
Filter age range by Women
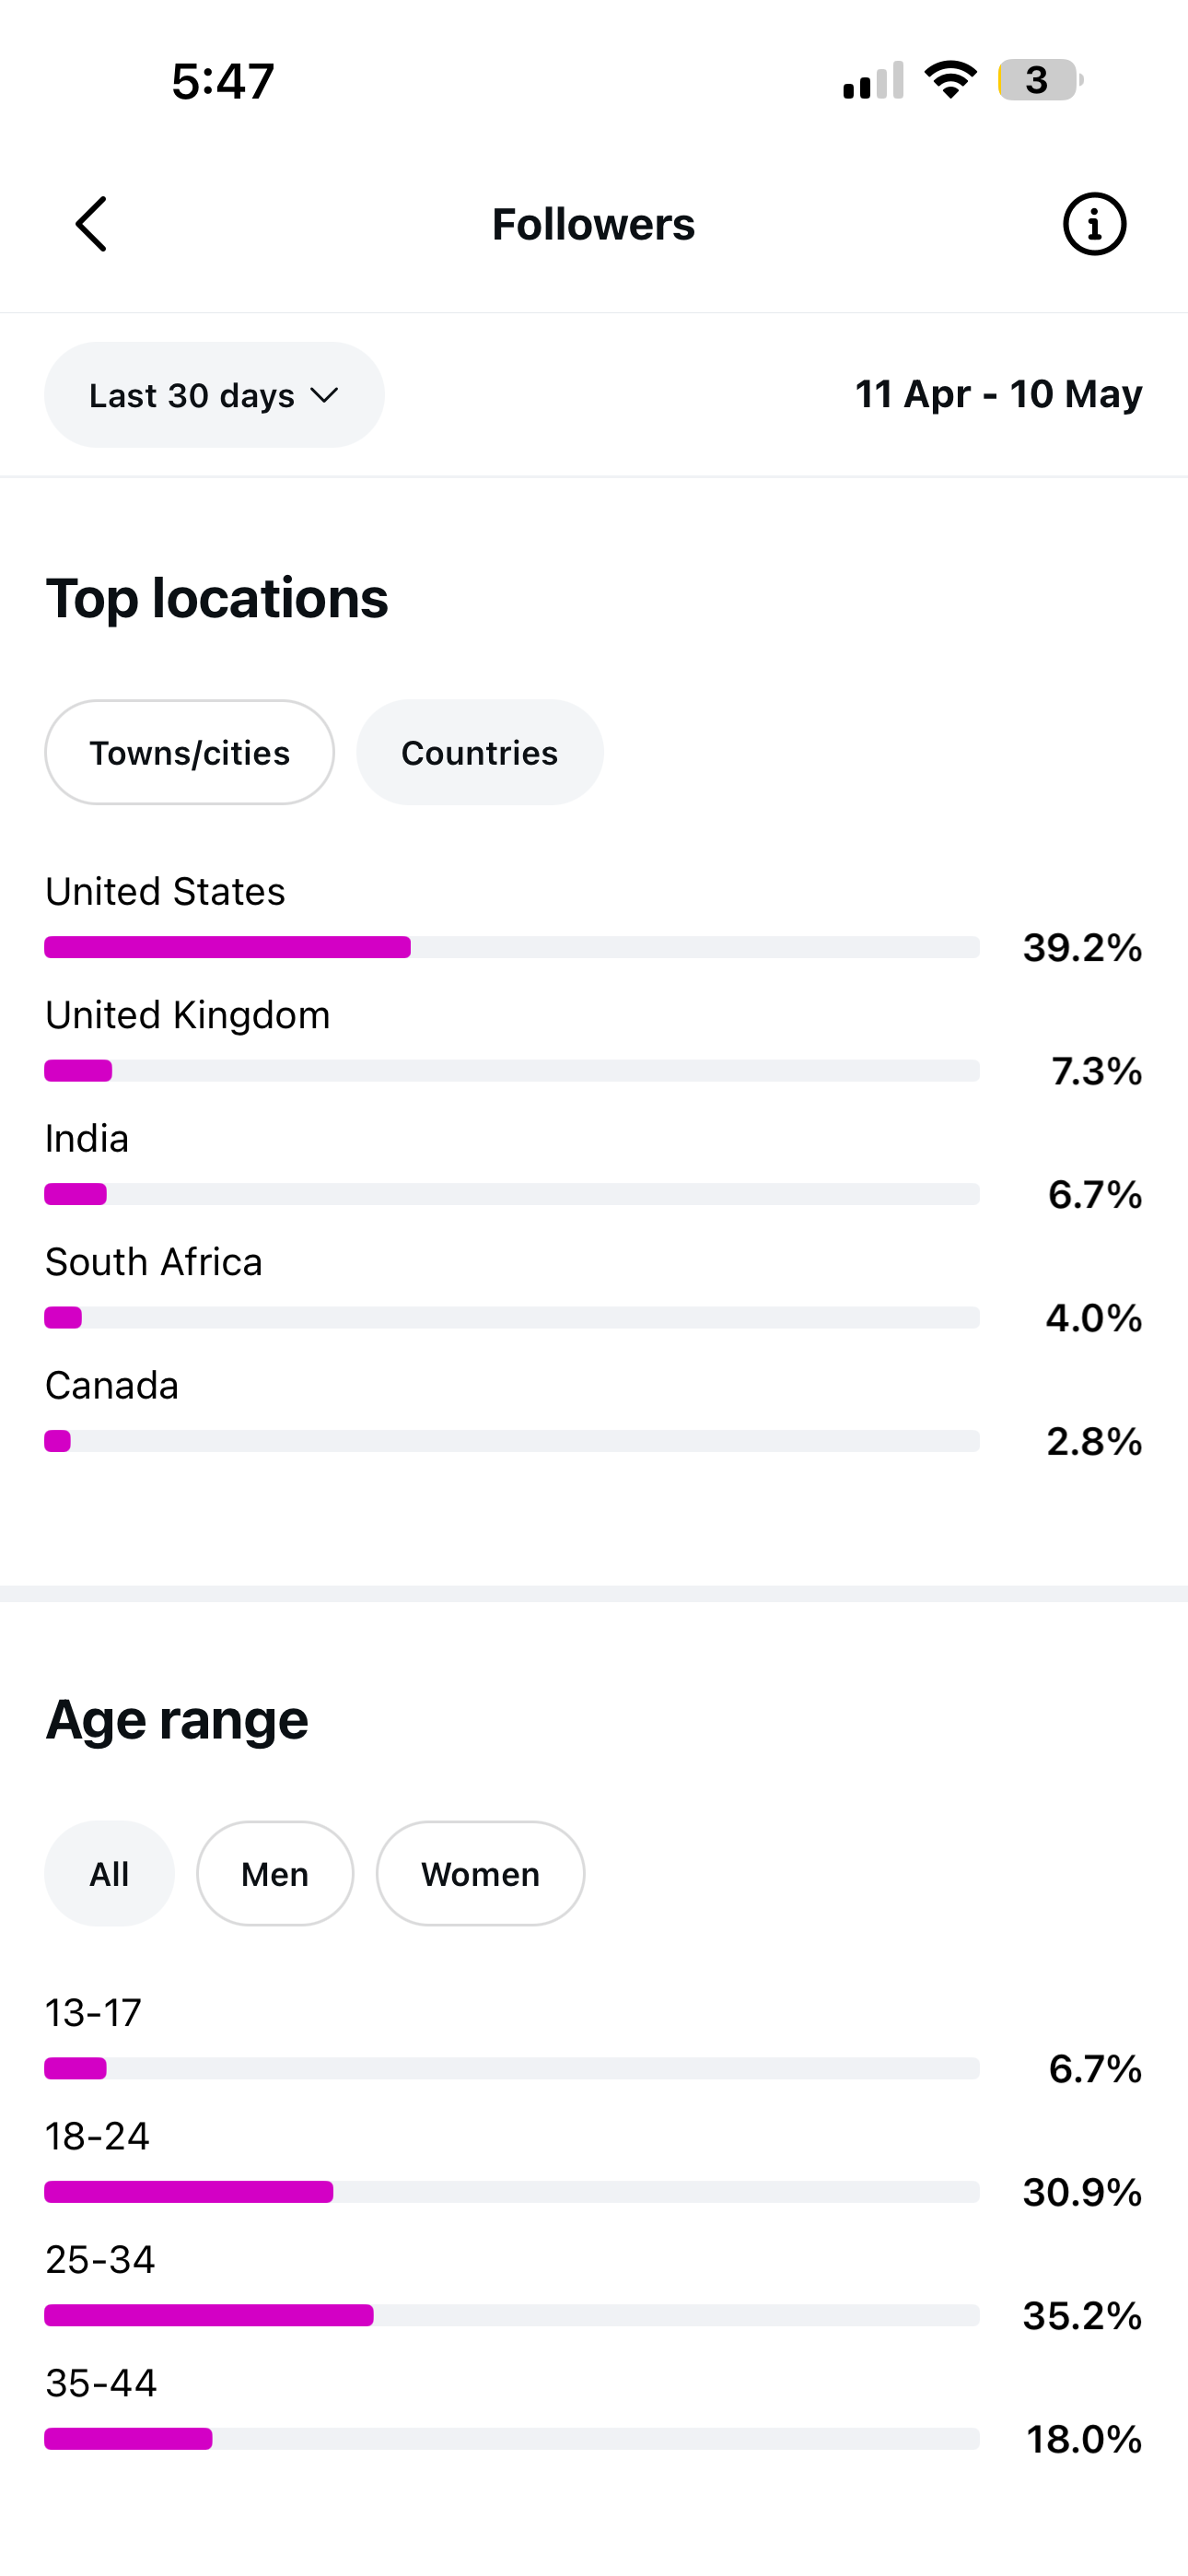(480, 1873)
